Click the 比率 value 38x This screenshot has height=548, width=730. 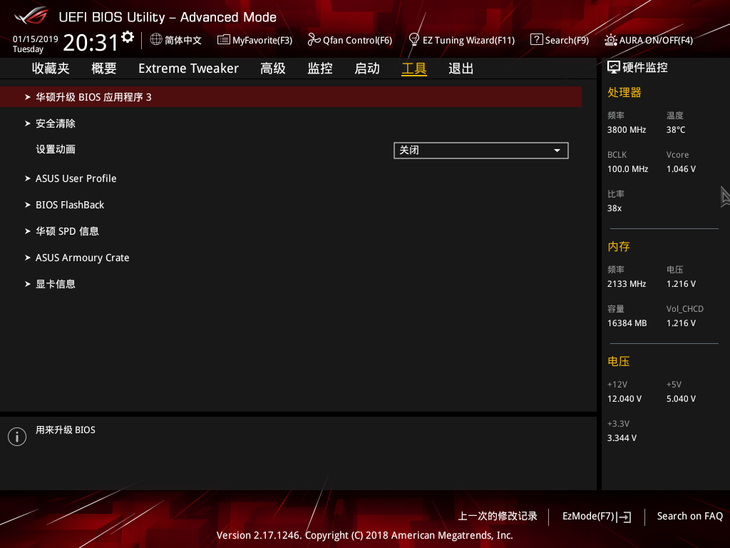click(615, 208)
